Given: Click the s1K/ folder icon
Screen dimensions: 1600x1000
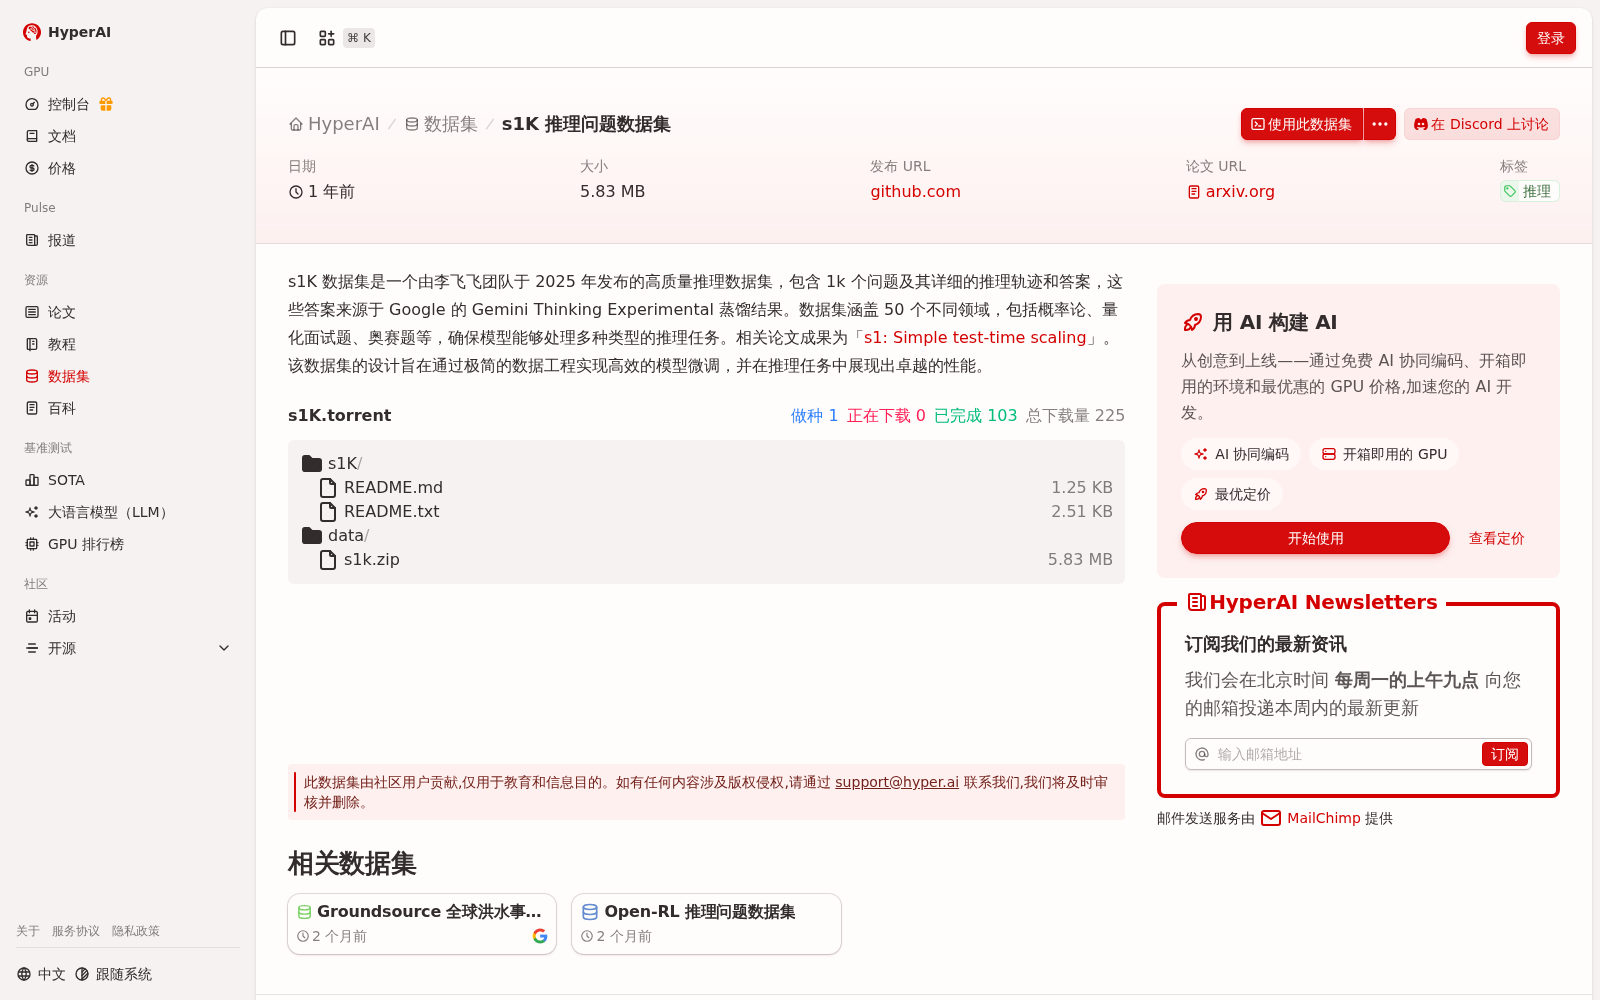Looking at the screenshot, I should (x=312, y=463).
